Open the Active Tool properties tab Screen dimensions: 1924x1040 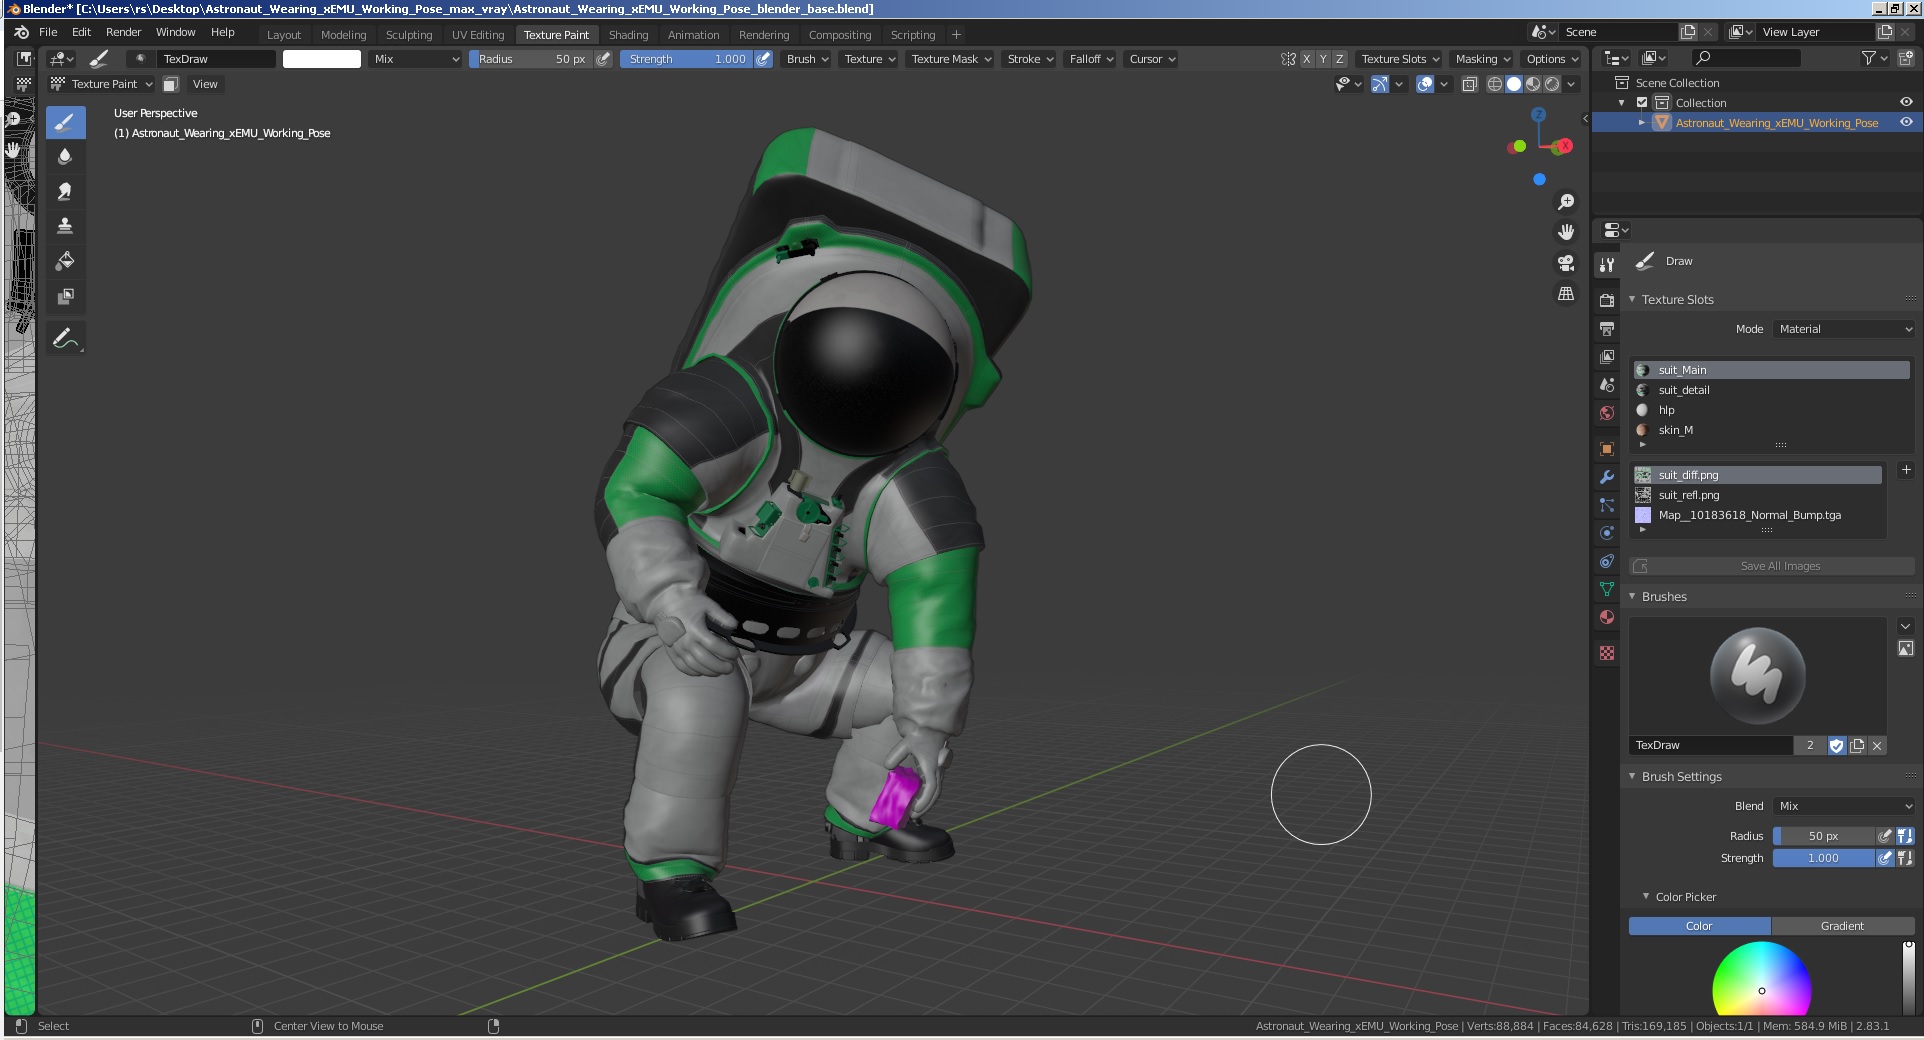(1607, 265)
